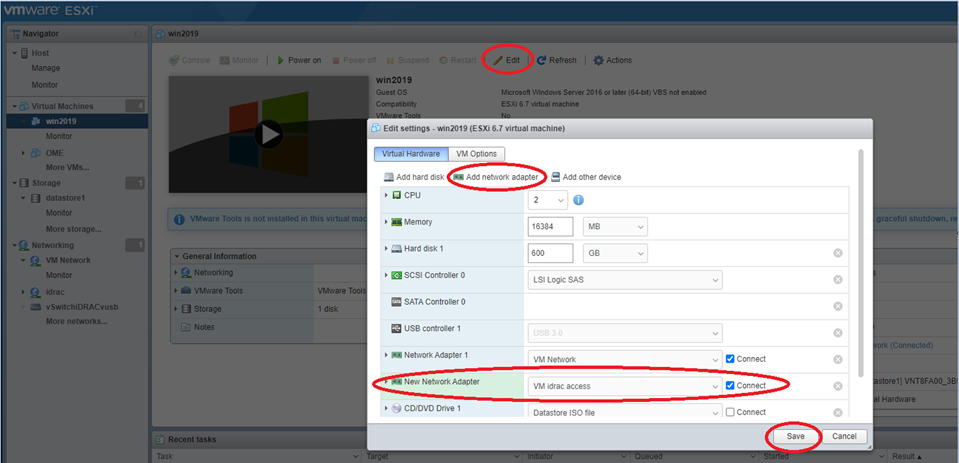Select Networking in the Navigator
959x463 pixels.
[53, 245]
